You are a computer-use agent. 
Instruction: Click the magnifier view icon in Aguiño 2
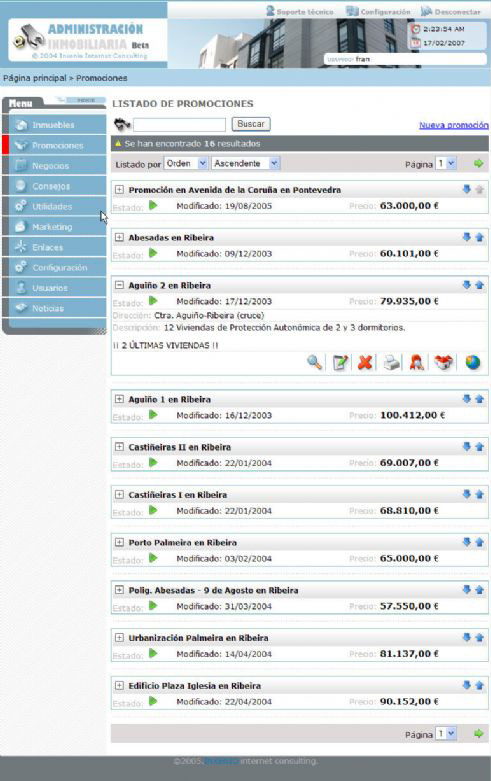(x=314, y=362)
